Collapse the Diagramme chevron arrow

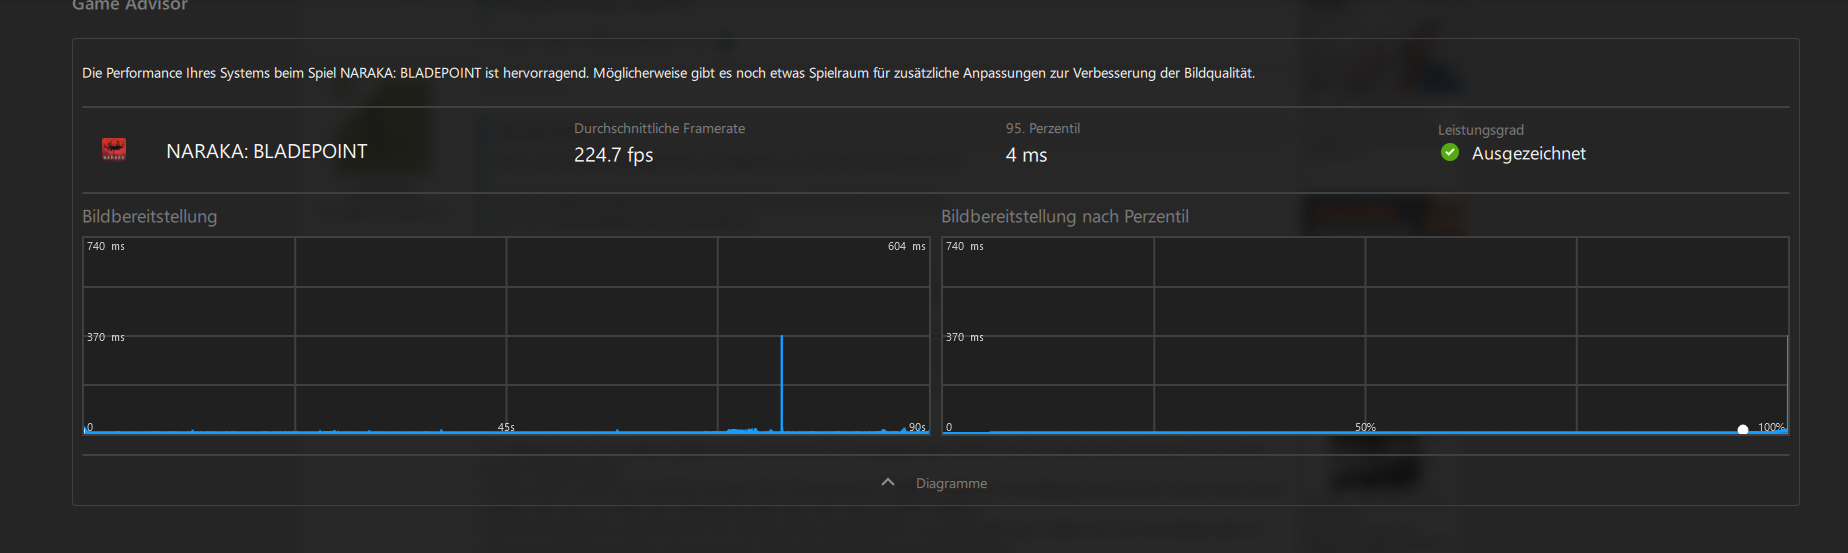click(x=888, y=482)
